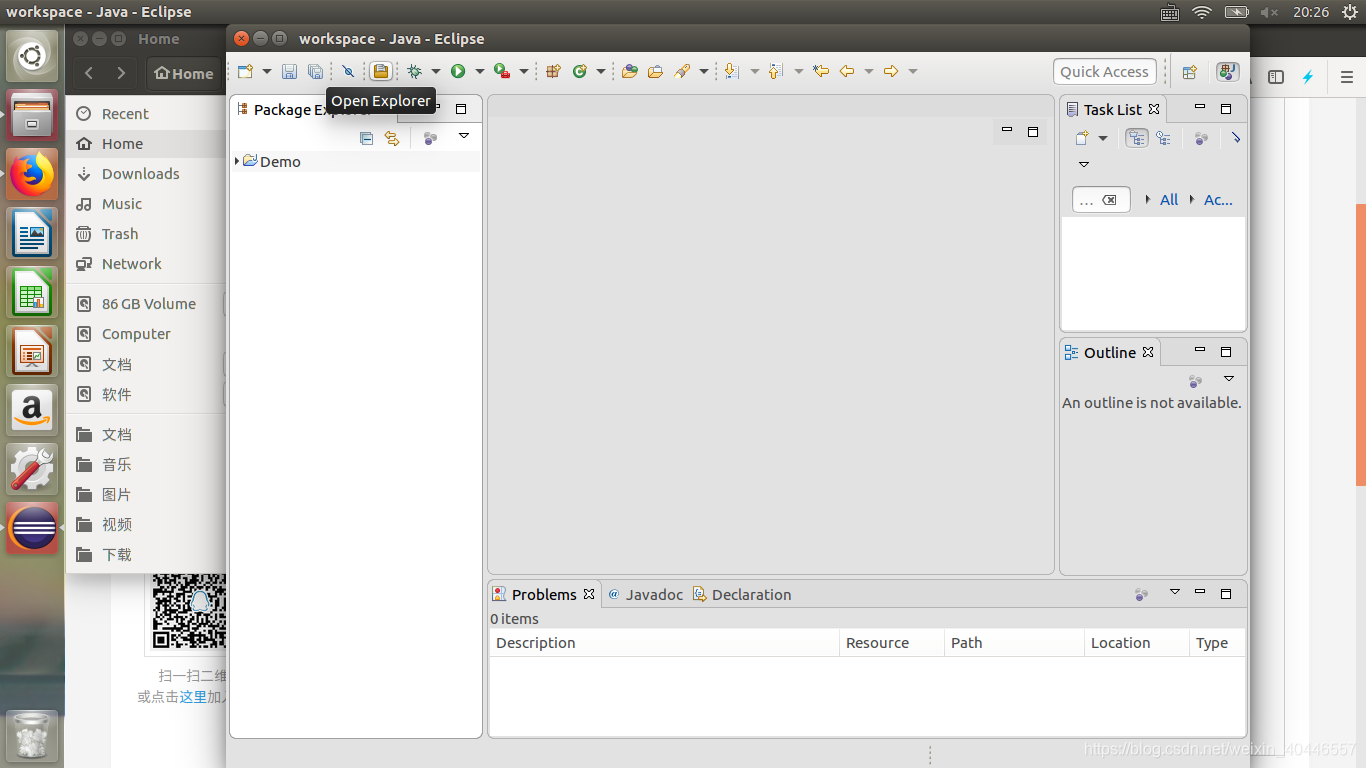This screenshot has width=1366, height=768.
Task: Open the Package Explorer view menu dropdown
Action: click(x=463, y=135)
